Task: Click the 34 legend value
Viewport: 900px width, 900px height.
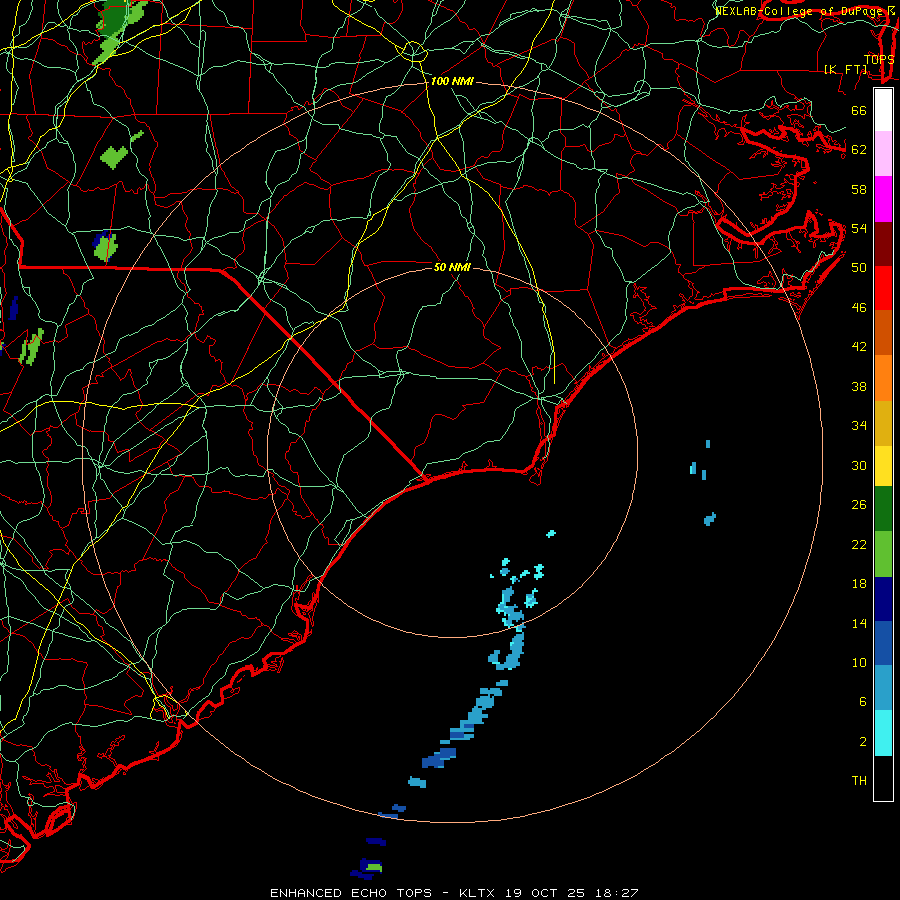Action: (x=859, y=425)
